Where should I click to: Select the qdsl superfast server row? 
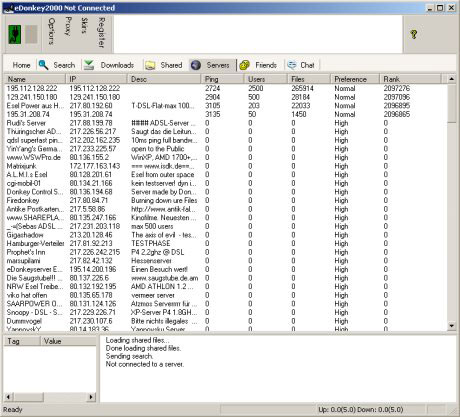tap(225, 140)
